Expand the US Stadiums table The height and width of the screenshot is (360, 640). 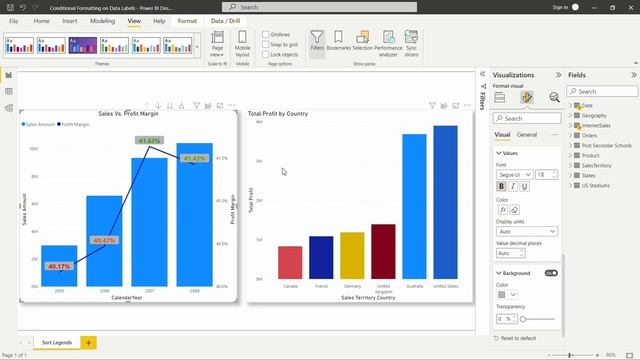(570, 185)
